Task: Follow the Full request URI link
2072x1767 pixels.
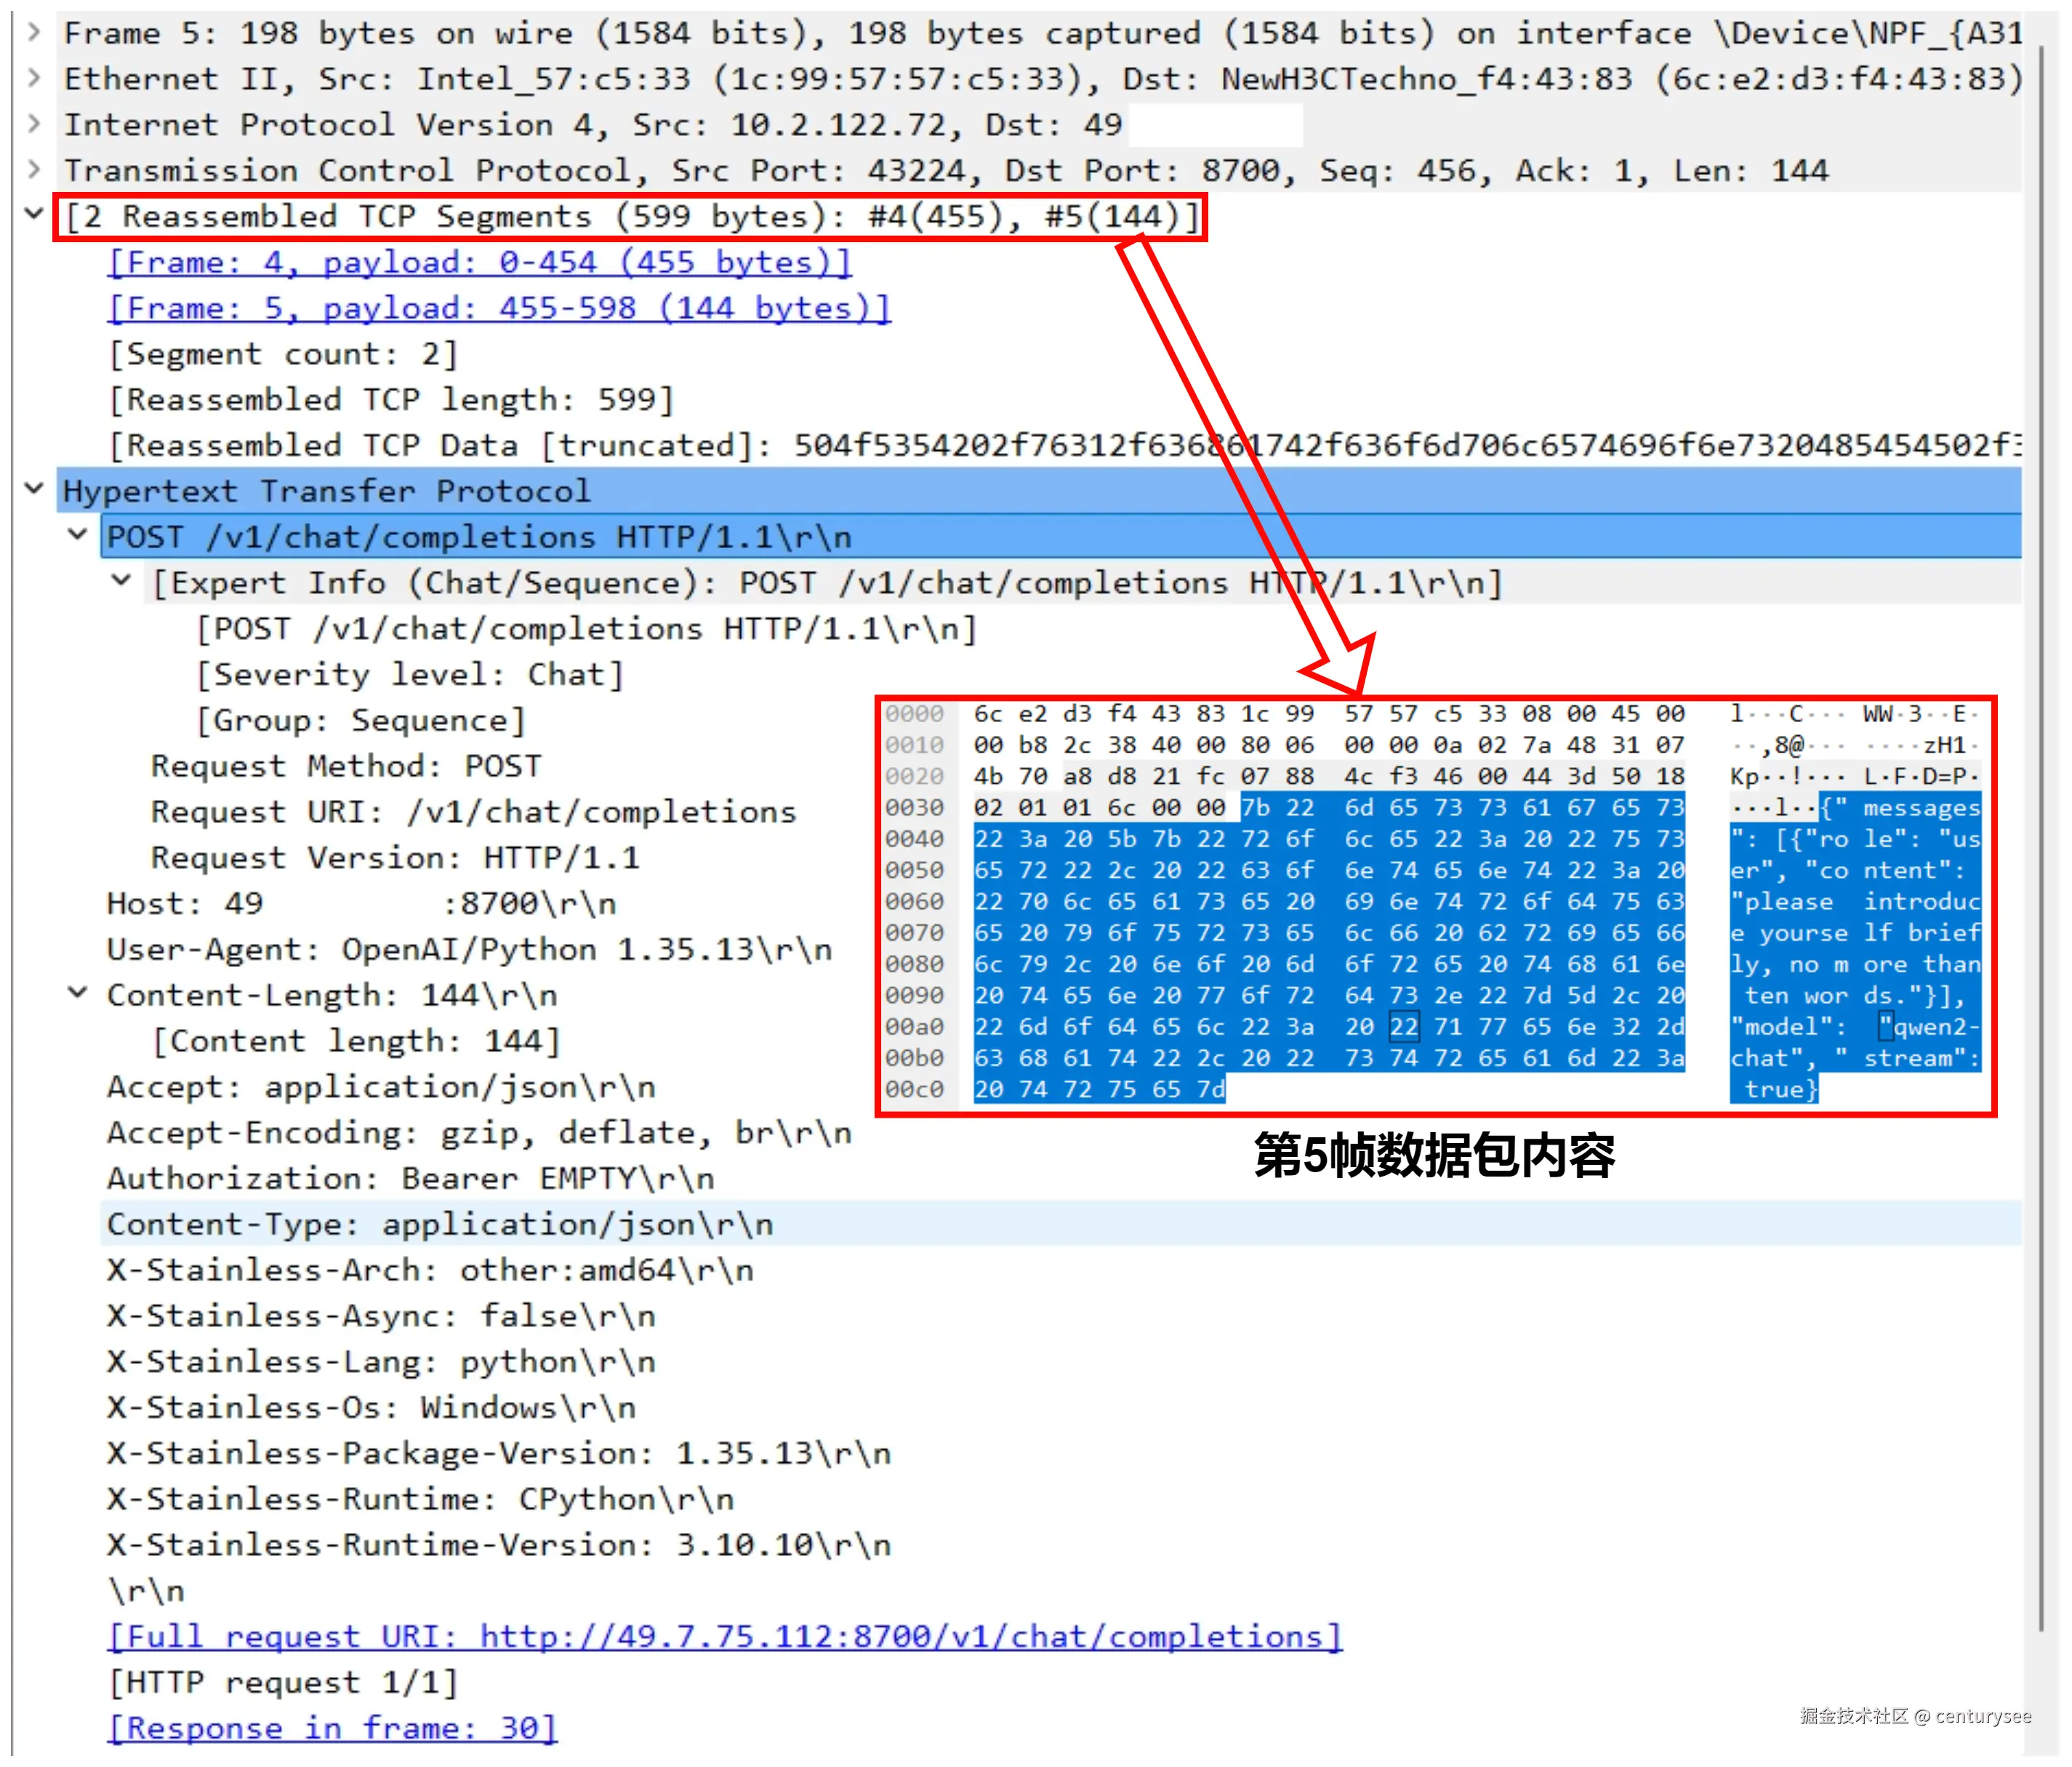Action: [724, 1637]
